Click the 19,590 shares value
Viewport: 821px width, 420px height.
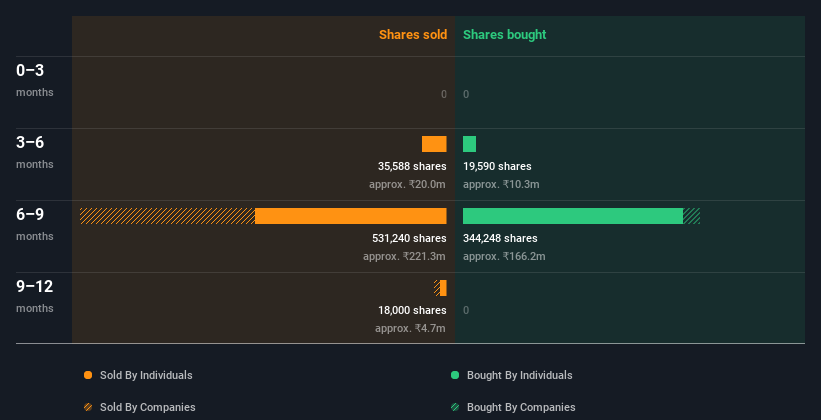(x=497, y=166)
